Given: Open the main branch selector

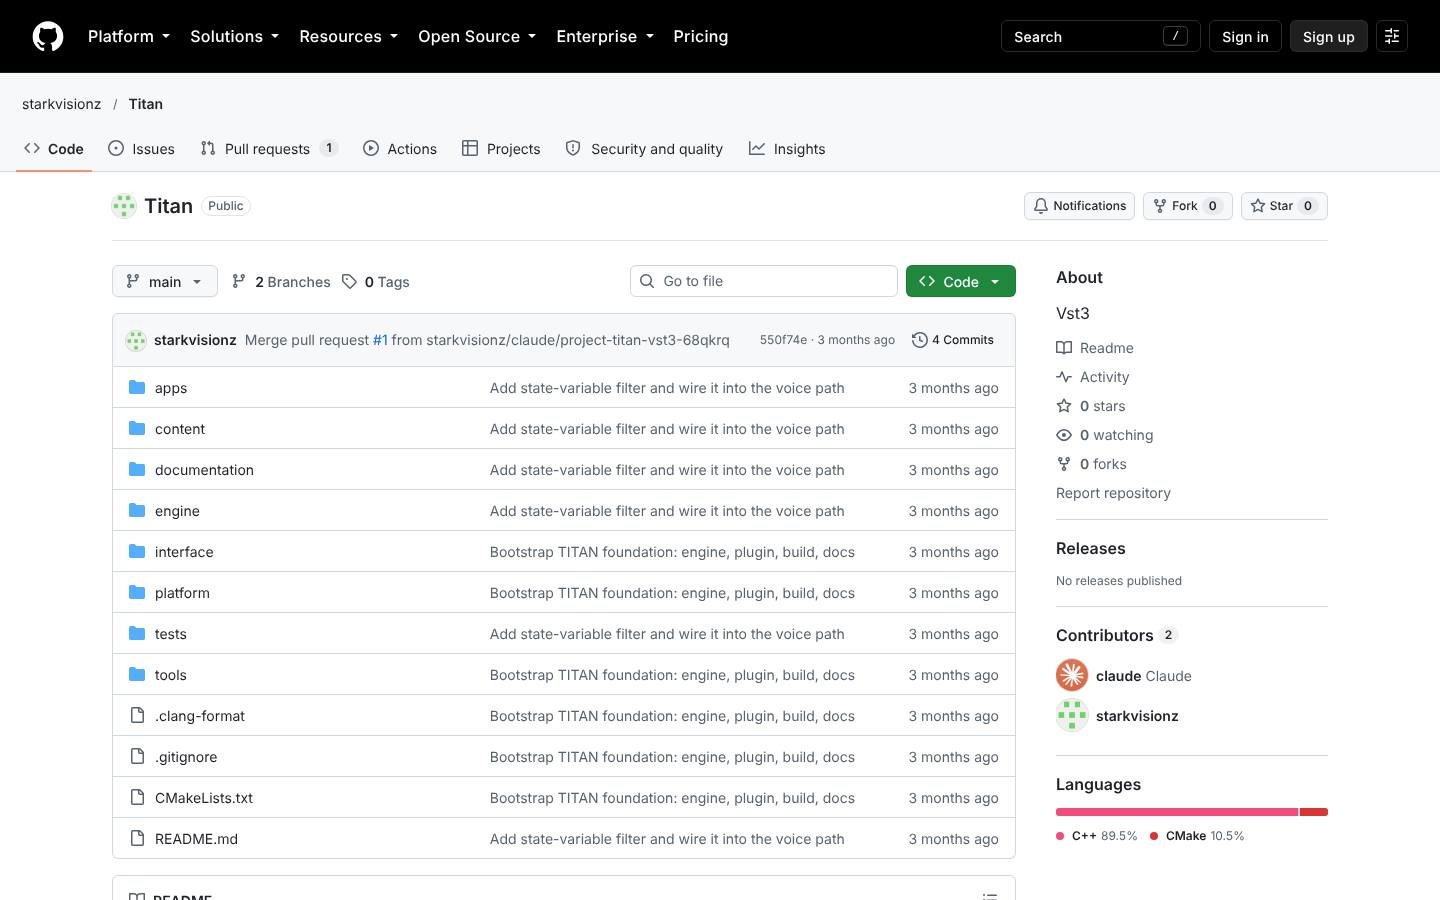Looking at the screenshot, I should [165, 281].
